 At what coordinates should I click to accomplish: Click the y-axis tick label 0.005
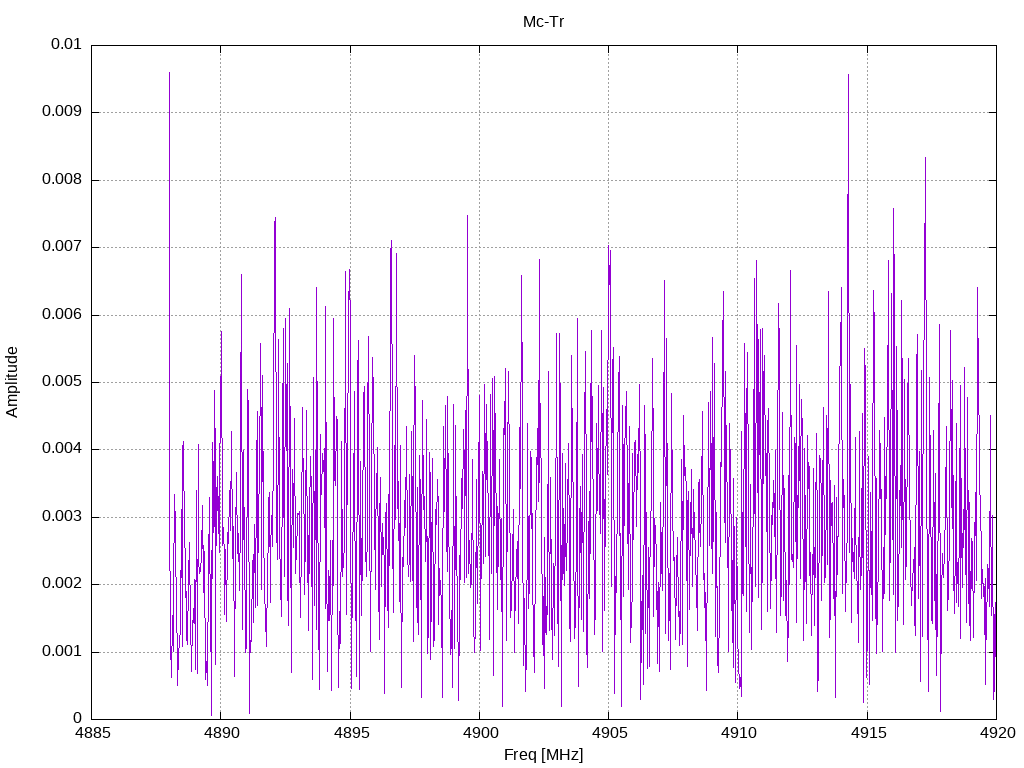[62, 382]
